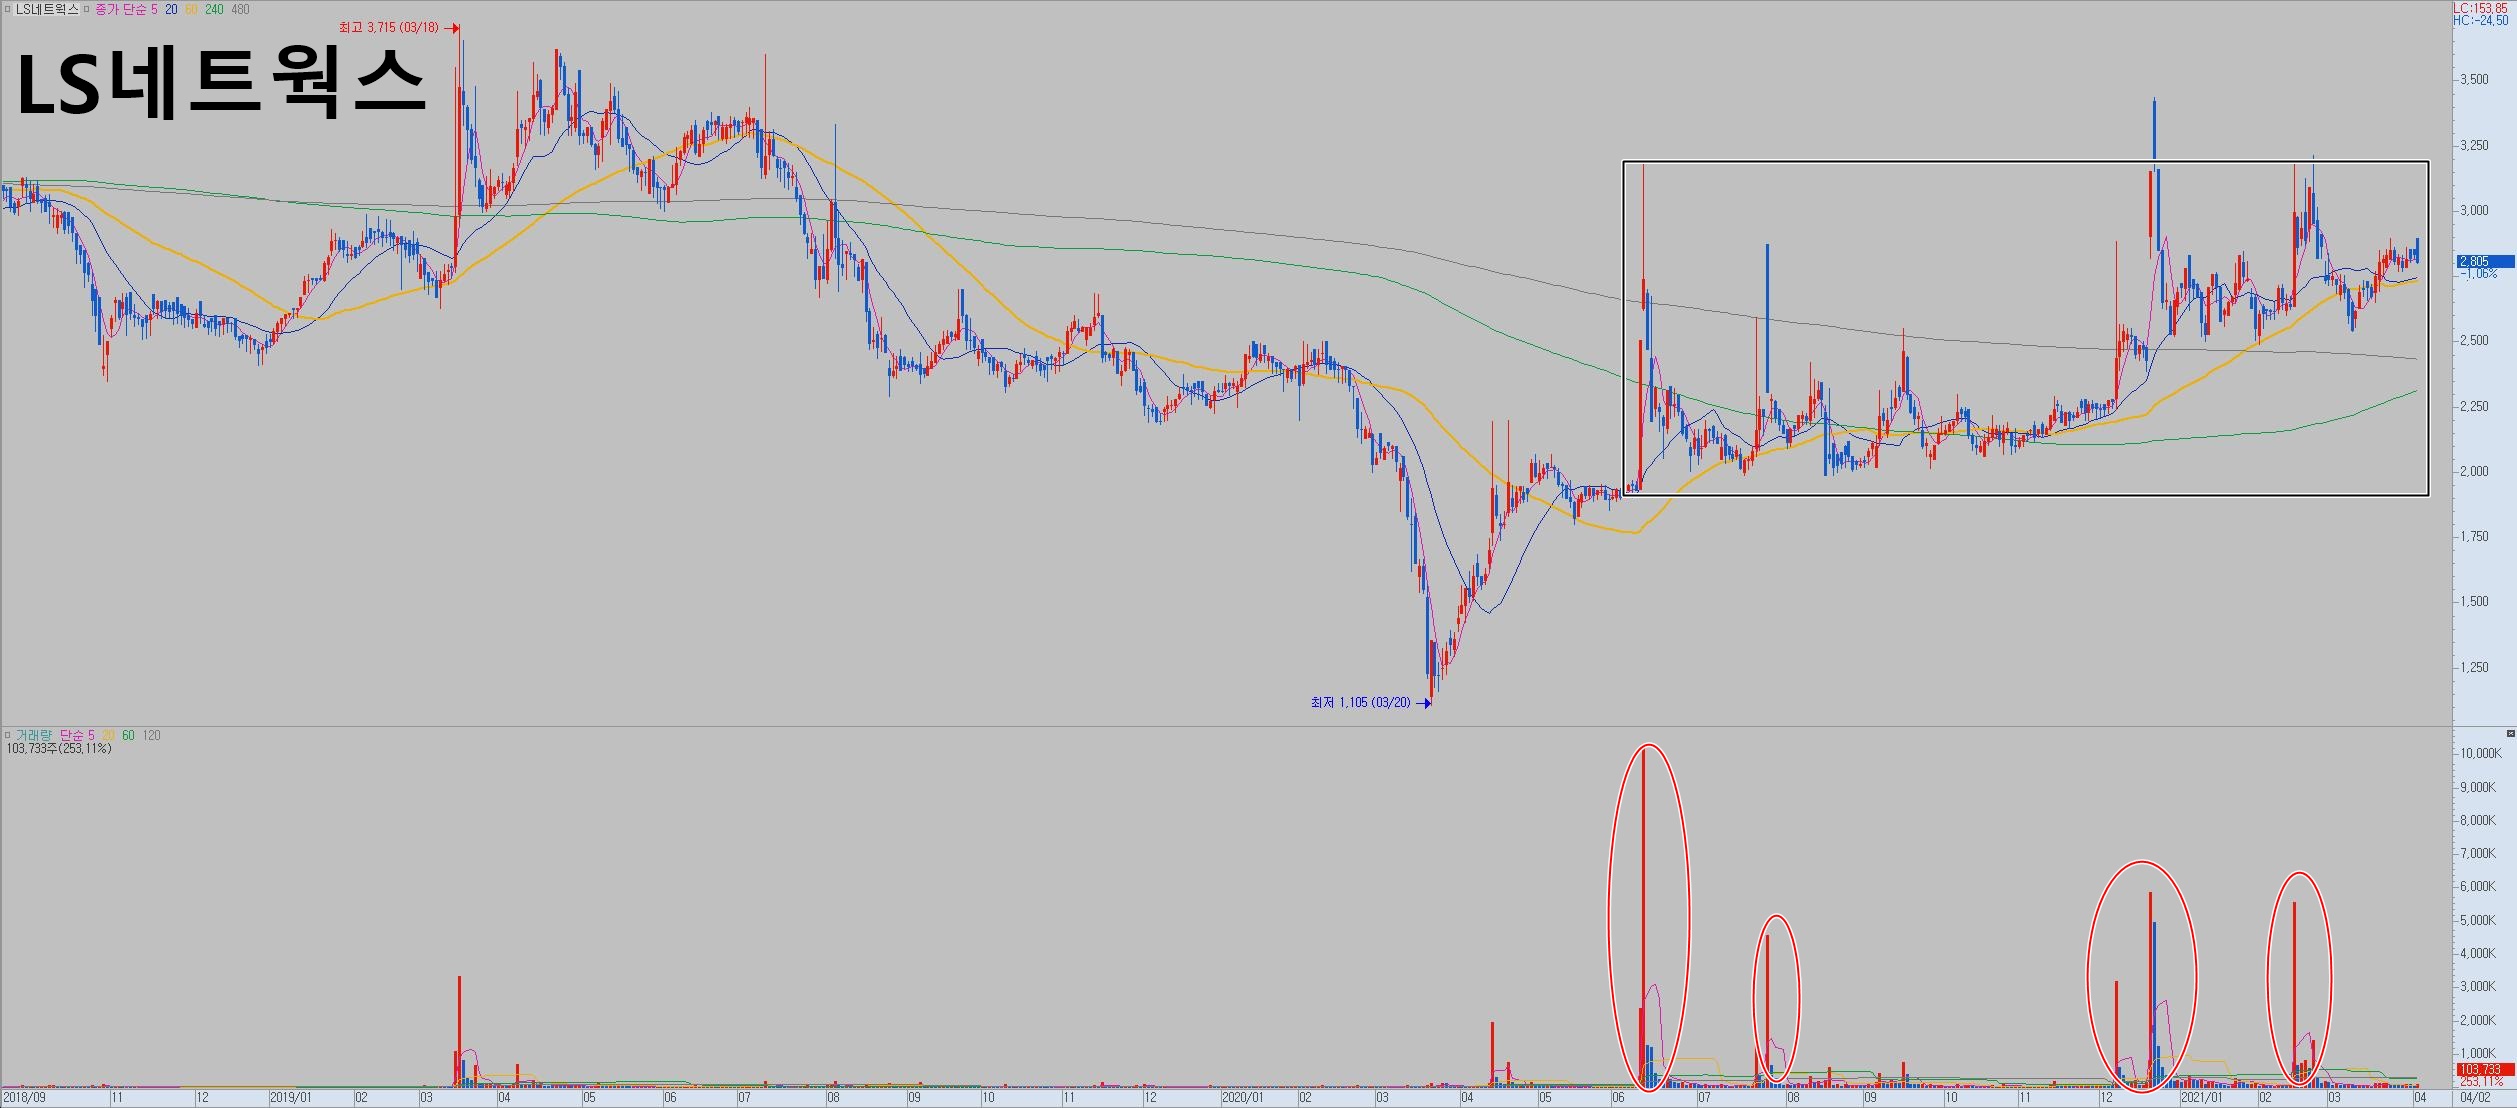Screen dimensions: 2517x1108
Task: Click the 04/02 date label at axis end
Action: click(x=2475, y=1098)
